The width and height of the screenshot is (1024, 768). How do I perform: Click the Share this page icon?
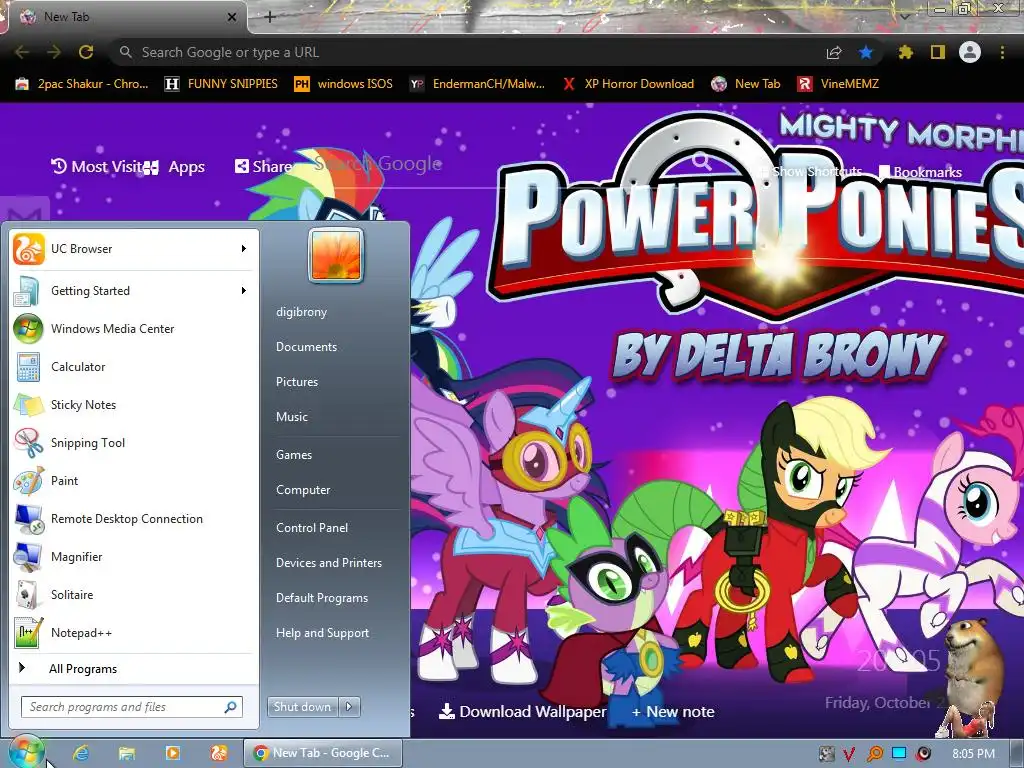[834, 52]
